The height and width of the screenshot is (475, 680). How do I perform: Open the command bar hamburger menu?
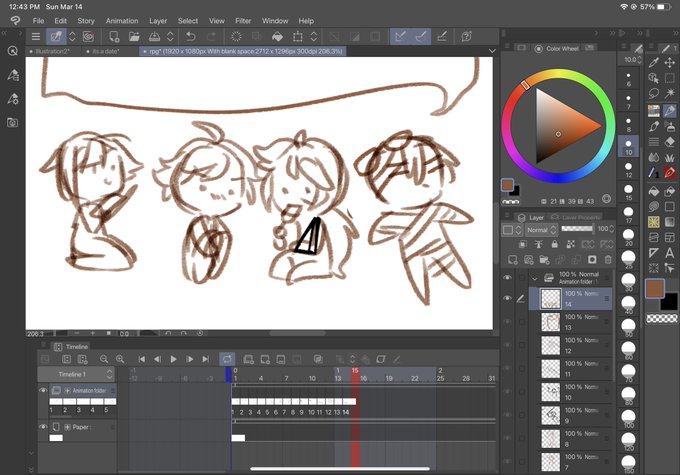(36, 37)
